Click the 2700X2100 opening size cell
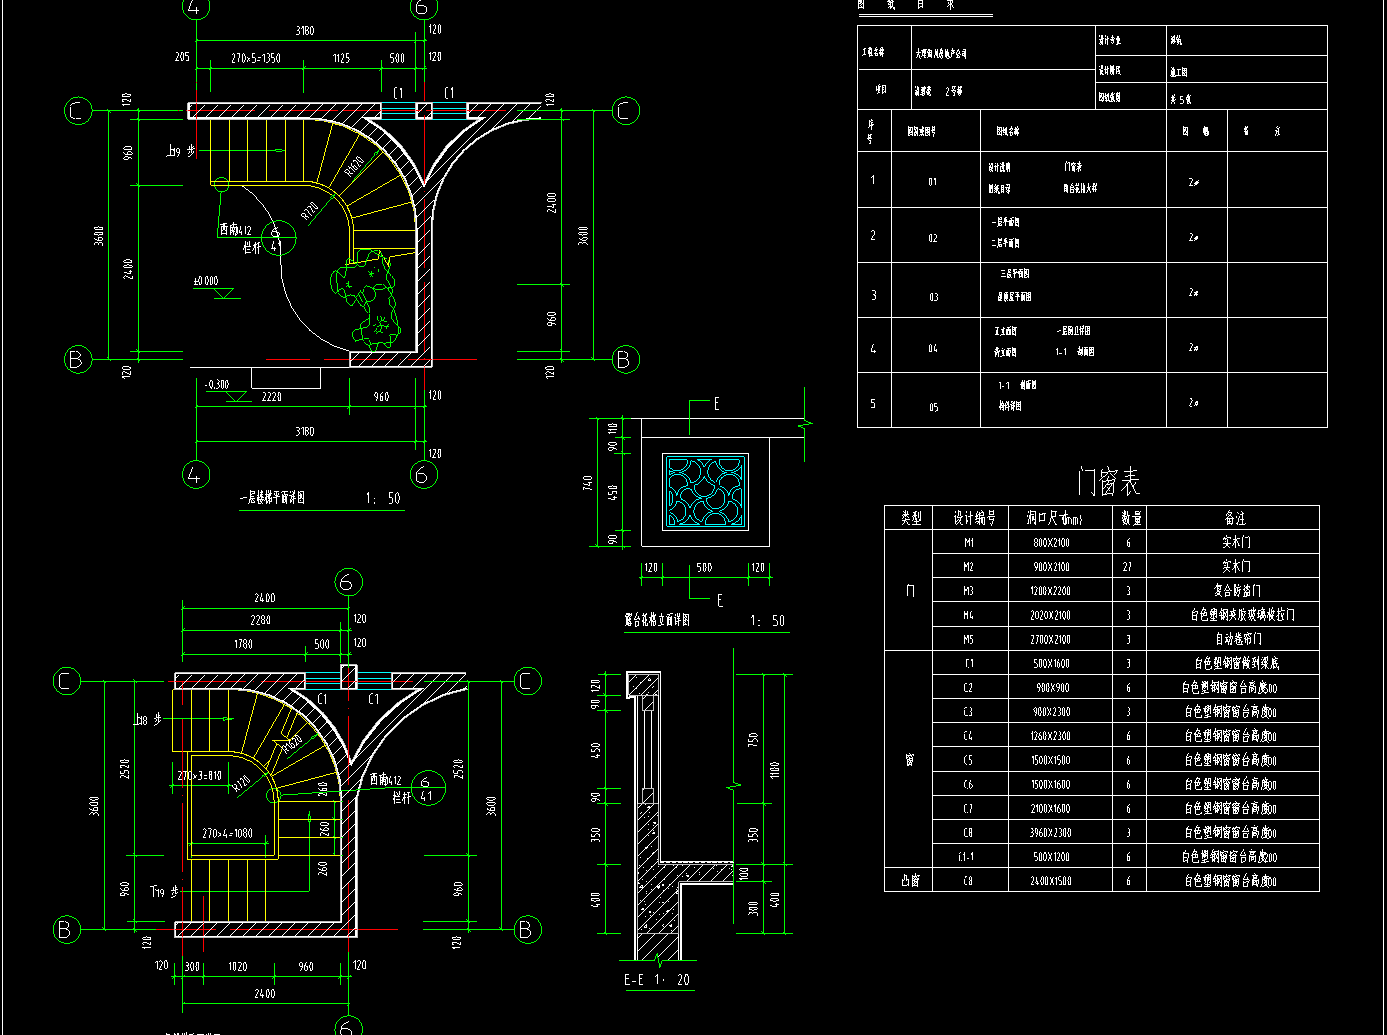This screenshot has height=1035, width=1387. coord(1050,639)
